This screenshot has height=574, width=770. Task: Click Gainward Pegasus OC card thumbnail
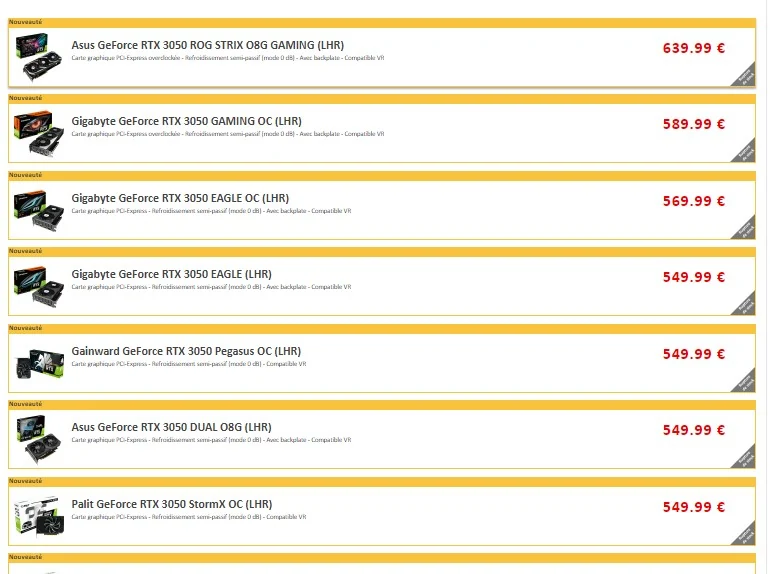click(x=40, y=364)
